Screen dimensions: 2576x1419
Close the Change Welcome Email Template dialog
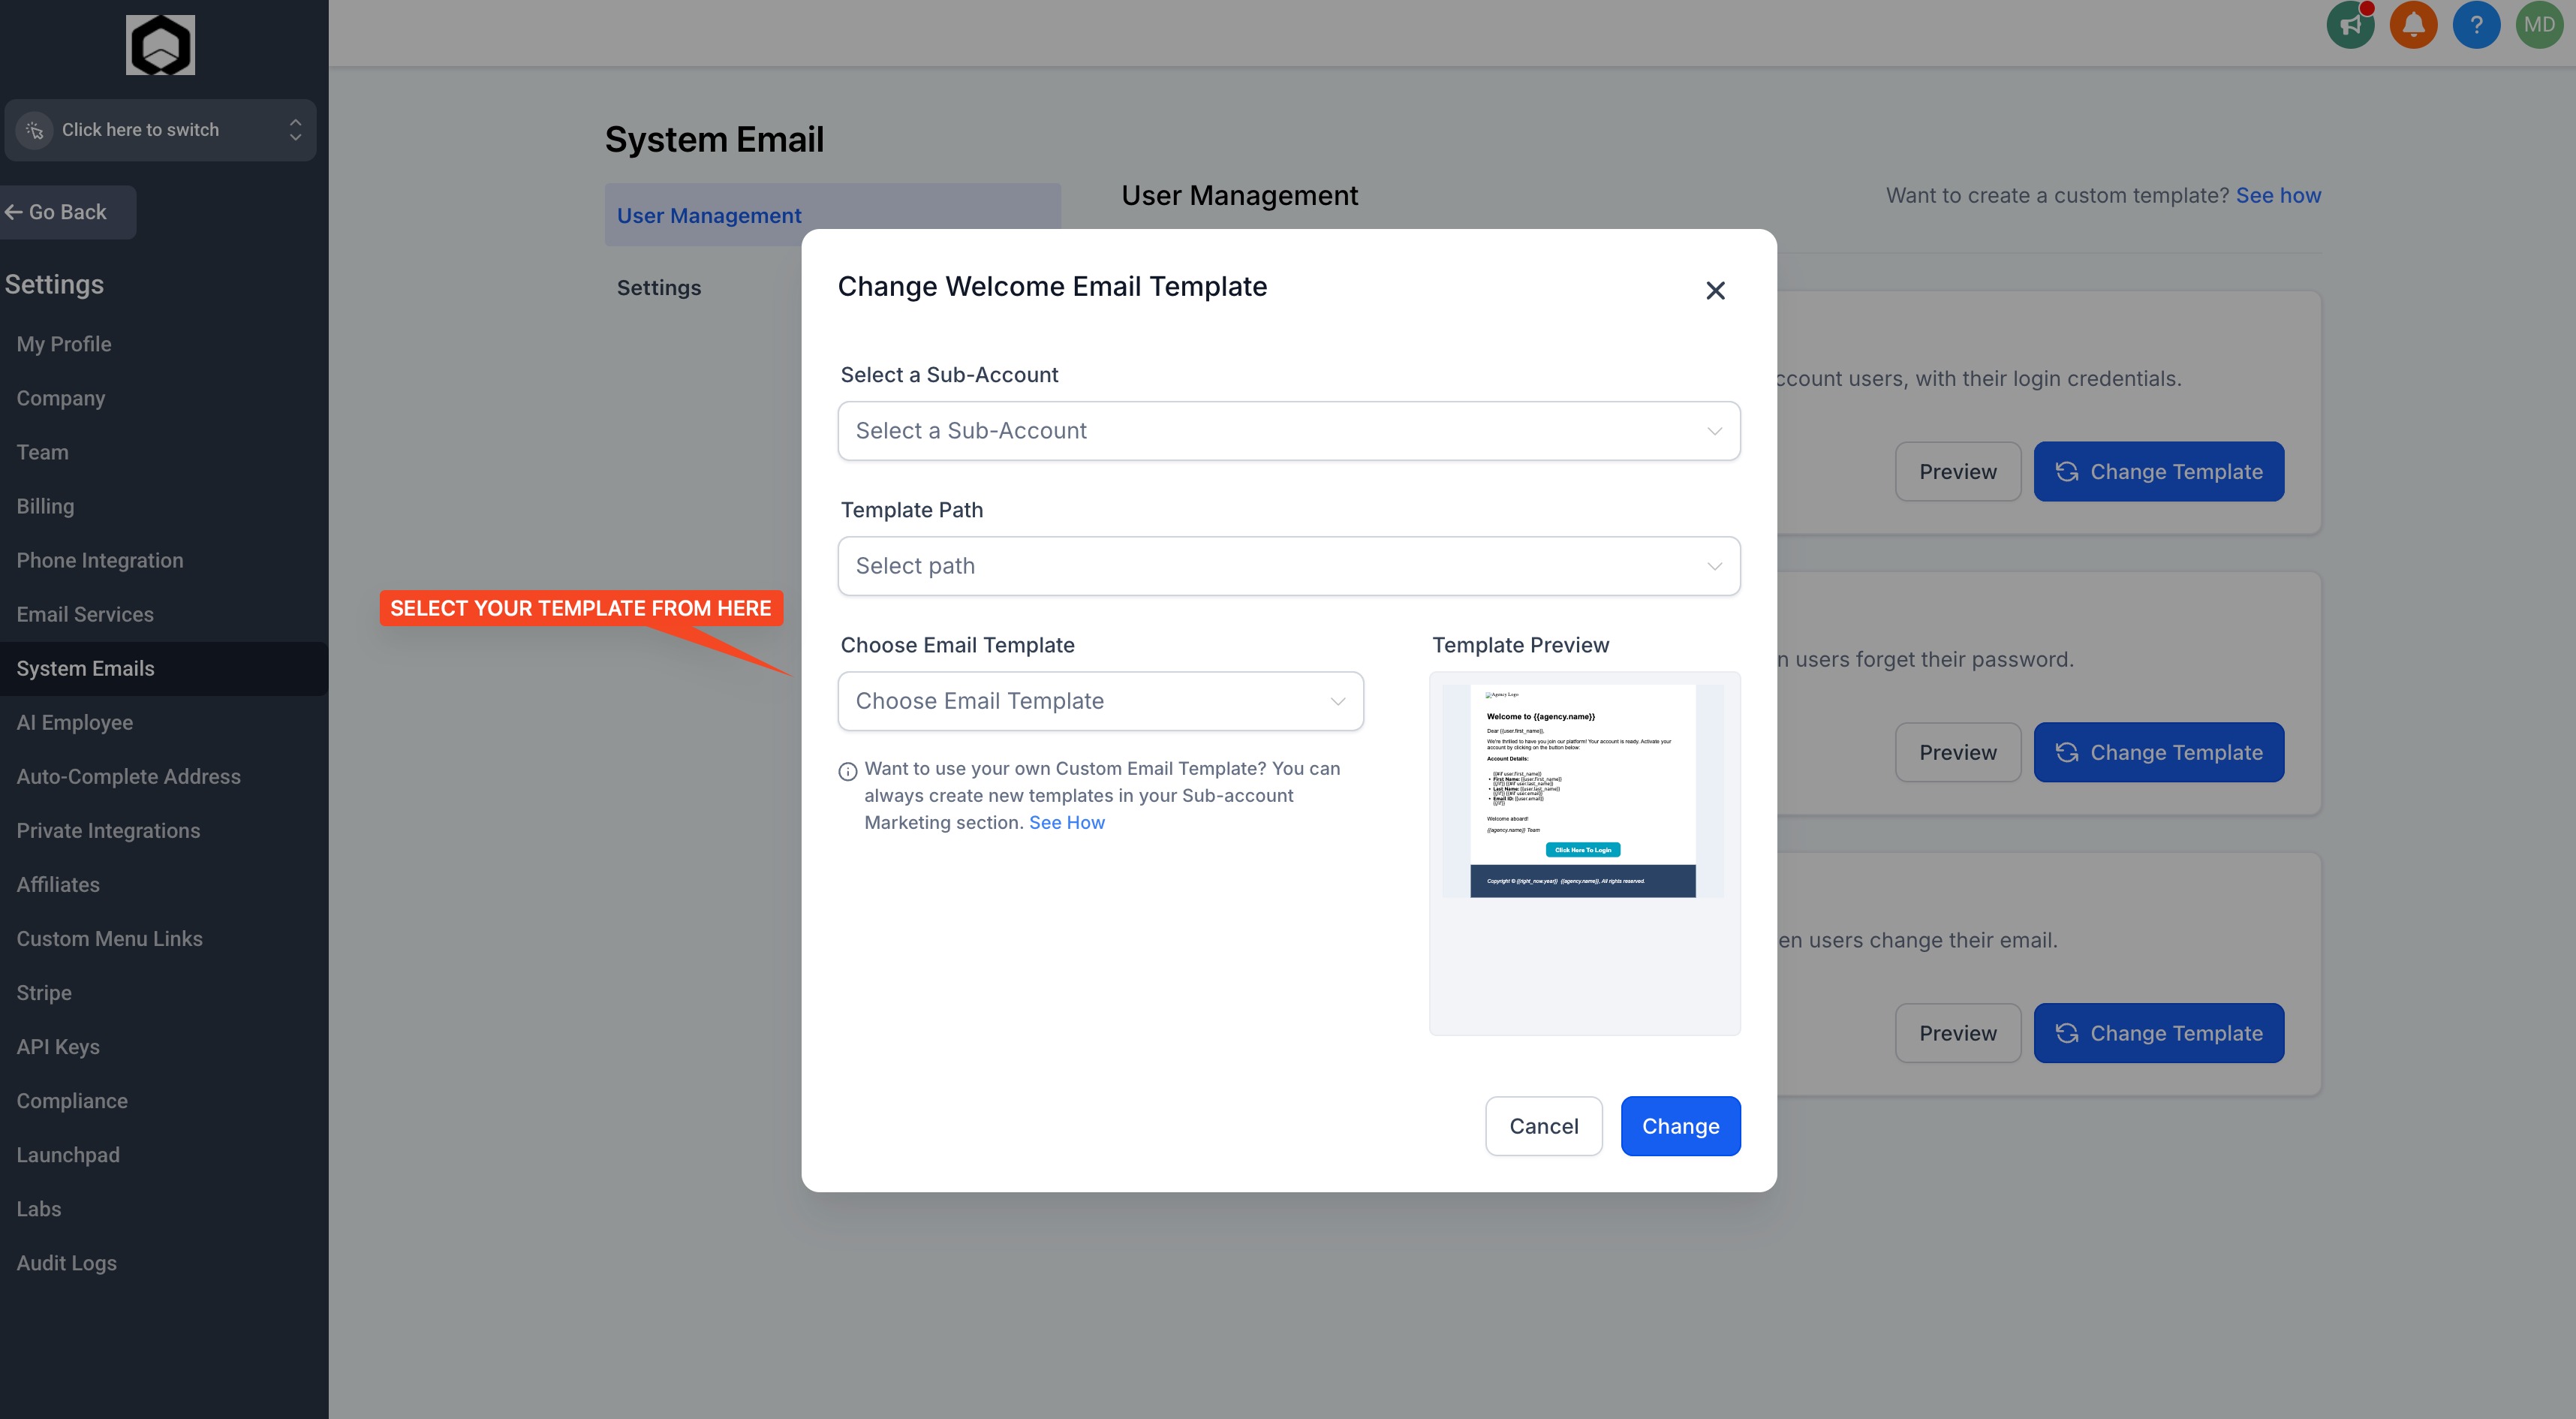tap(1715, 290)
